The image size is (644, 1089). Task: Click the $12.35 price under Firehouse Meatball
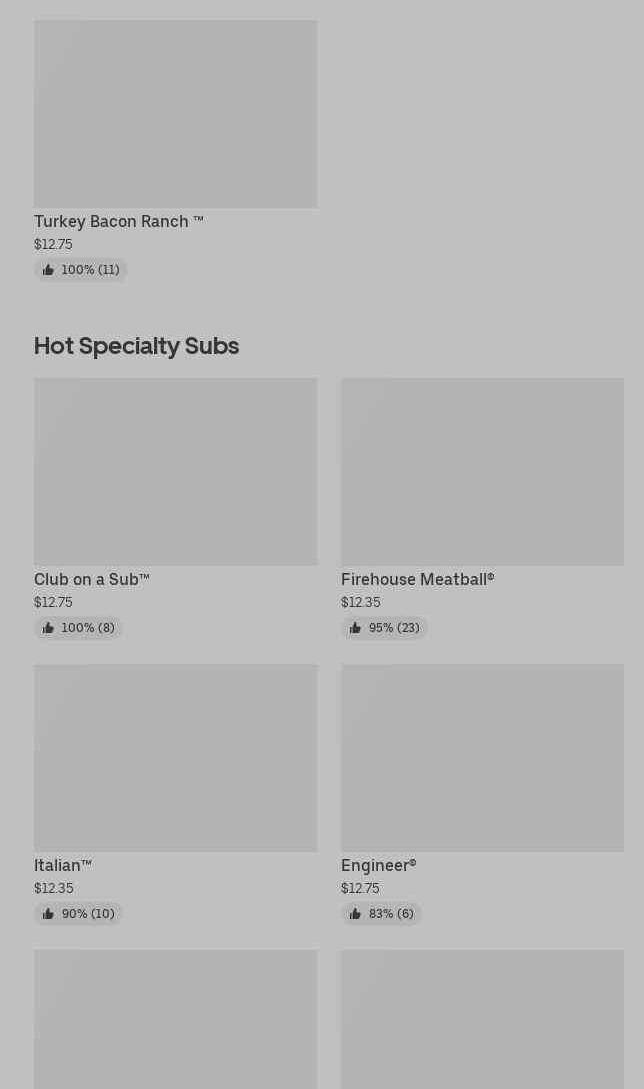tap(360, 602)
